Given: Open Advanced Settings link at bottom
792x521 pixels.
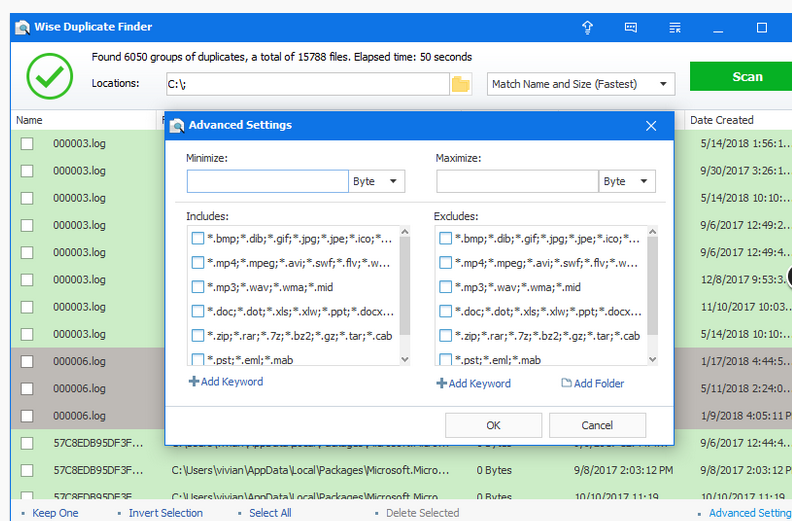Looking at the screenshot, I should (x=750, y=513).
